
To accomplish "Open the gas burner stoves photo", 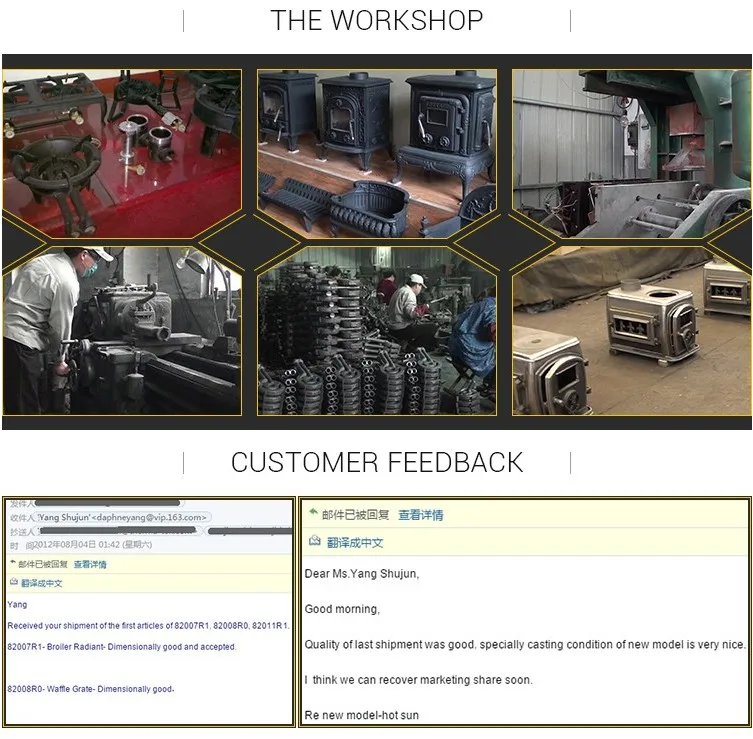I will [122, 153].
